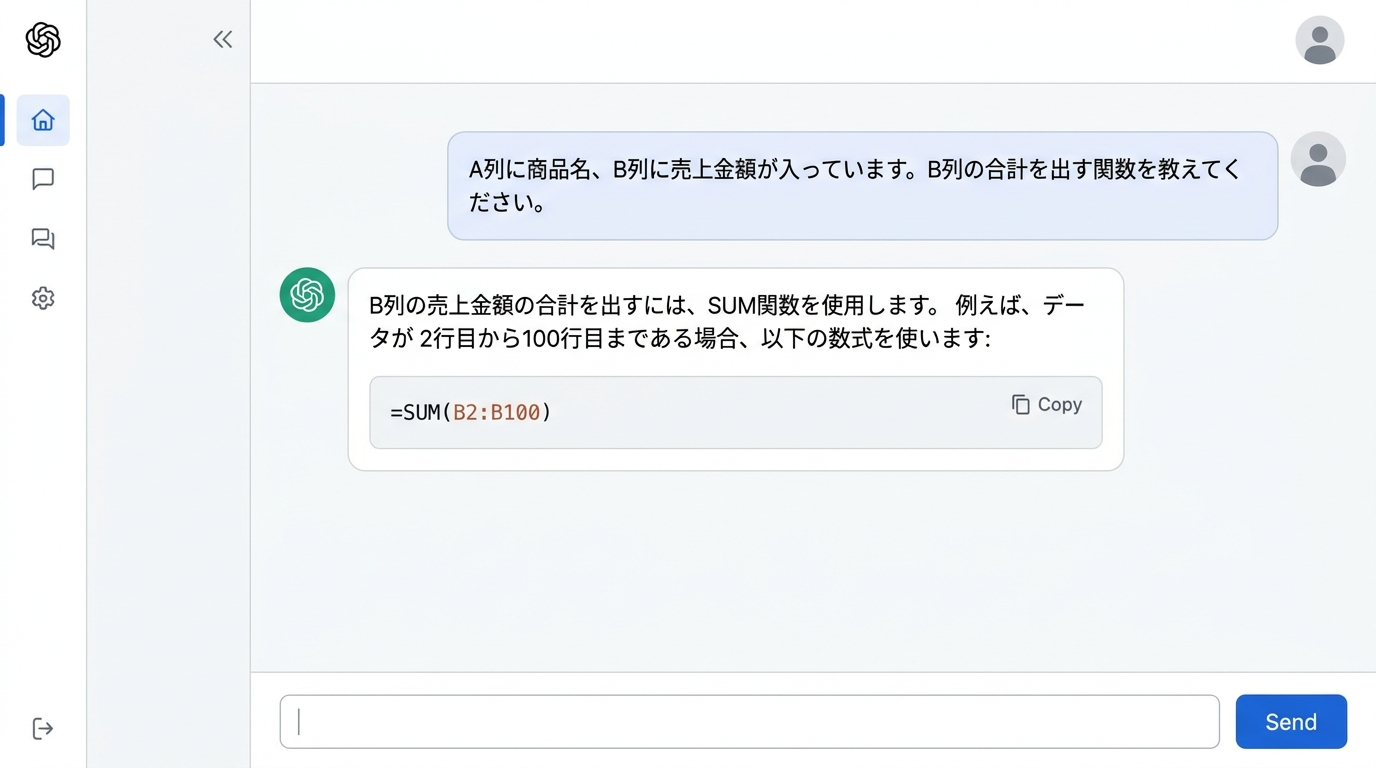Focus the message input field
Viewport: 1376px width, 768px height.
tap(749, 722)
